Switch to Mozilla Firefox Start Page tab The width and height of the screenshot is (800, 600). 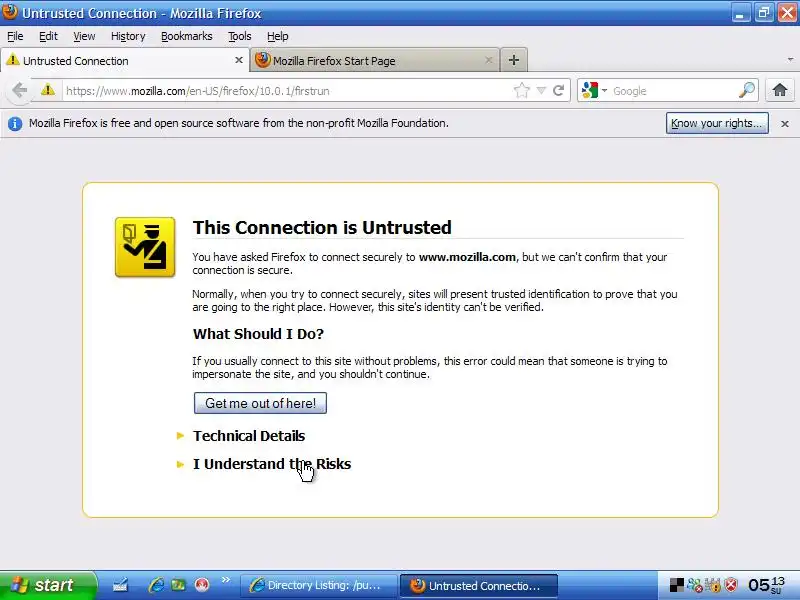coord(375,60)
